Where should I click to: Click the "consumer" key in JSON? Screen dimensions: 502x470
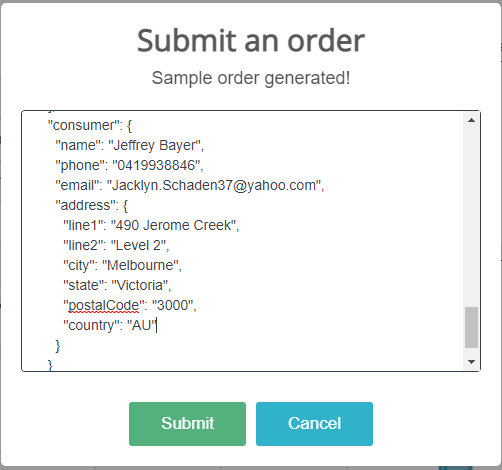pyautogui.click(x=84, y=125)
